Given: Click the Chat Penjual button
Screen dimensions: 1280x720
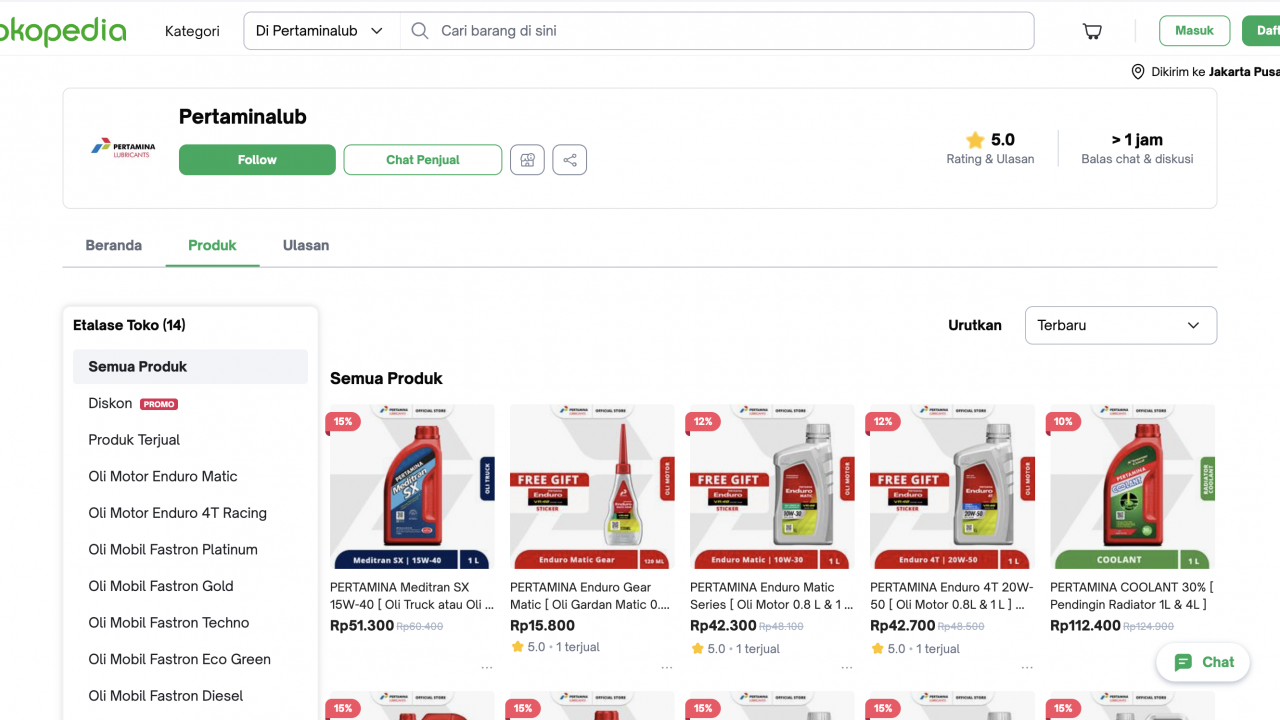Looking at the screenshot, I should pos(422,159).
